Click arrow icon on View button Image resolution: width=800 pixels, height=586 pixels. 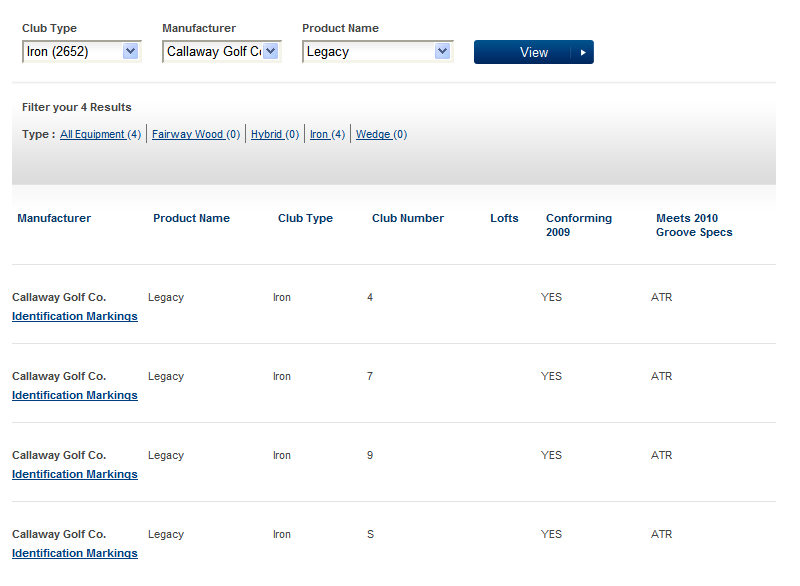pos(583,53)
